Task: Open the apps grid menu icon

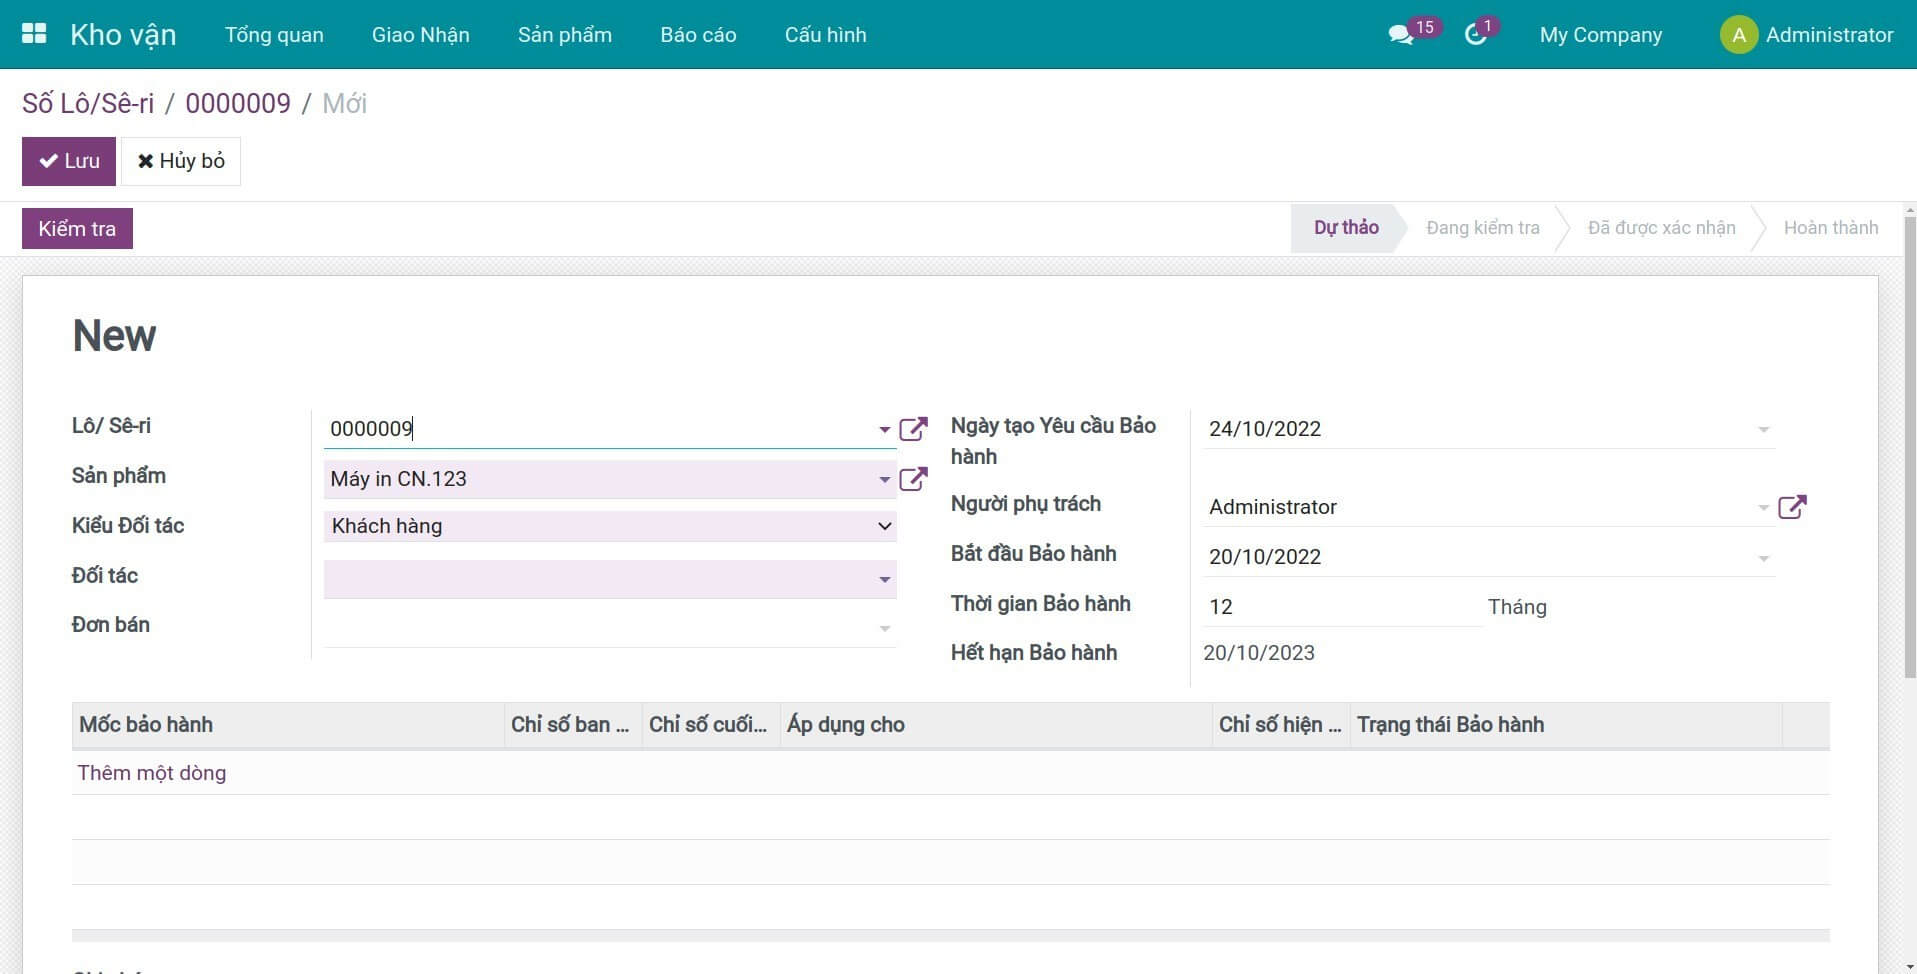Action: tap(34, 34)
